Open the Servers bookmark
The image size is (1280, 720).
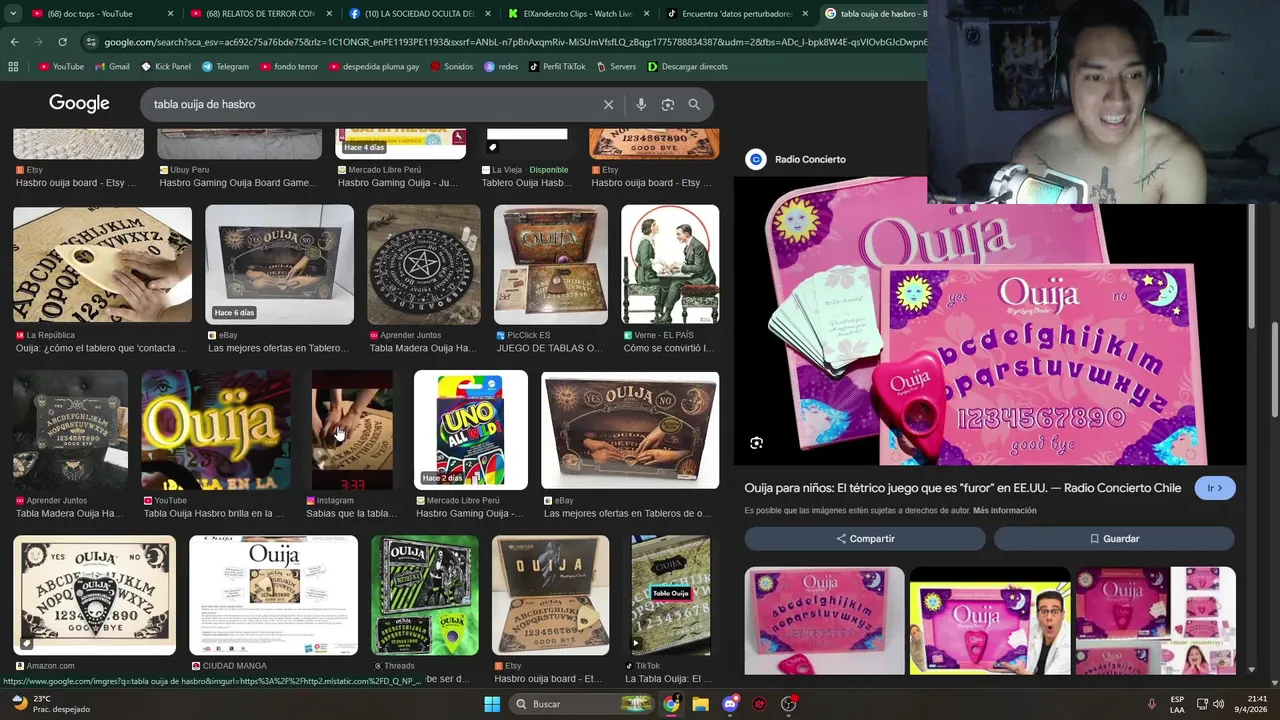616,67
